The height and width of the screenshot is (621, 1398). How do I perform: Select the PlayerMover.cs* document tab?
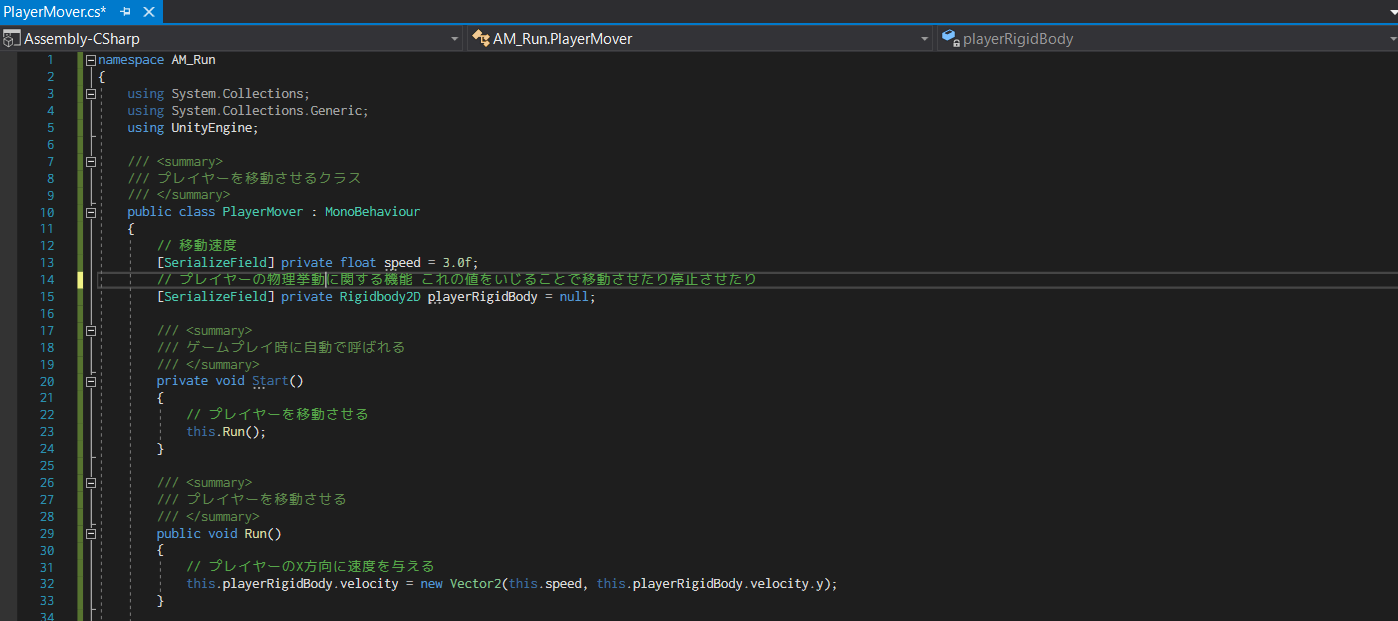click(x=55, y=11)
